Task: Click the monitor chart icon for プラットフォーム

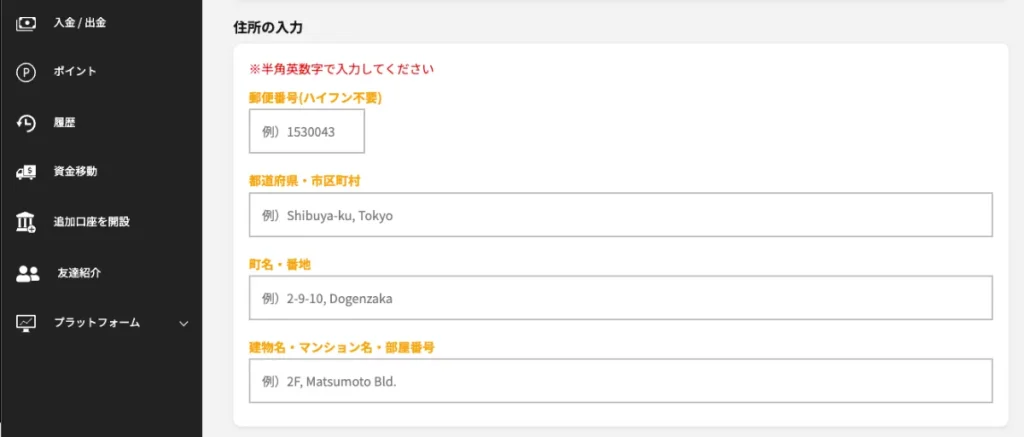Action: coord(27,323)
